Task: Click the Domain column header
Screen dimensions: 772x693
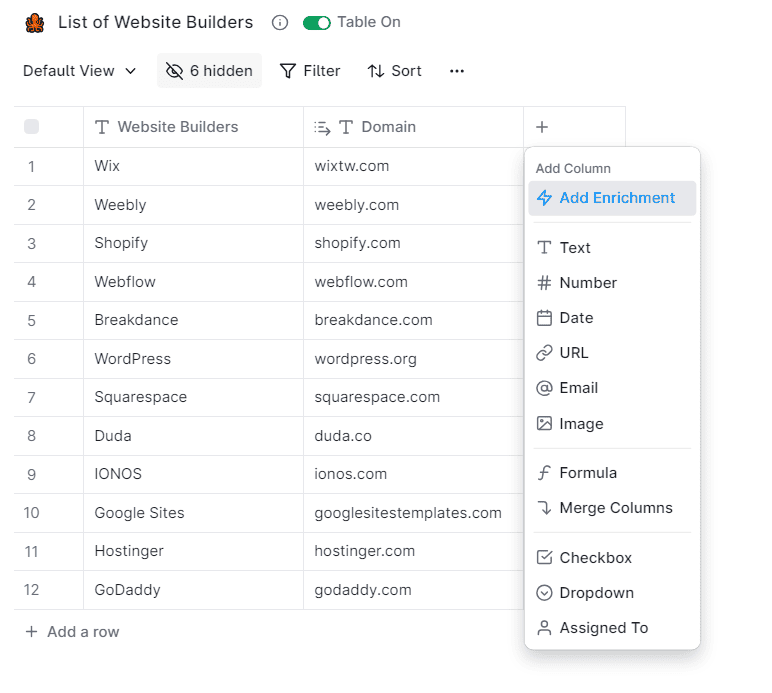Action: coord(414,127)
